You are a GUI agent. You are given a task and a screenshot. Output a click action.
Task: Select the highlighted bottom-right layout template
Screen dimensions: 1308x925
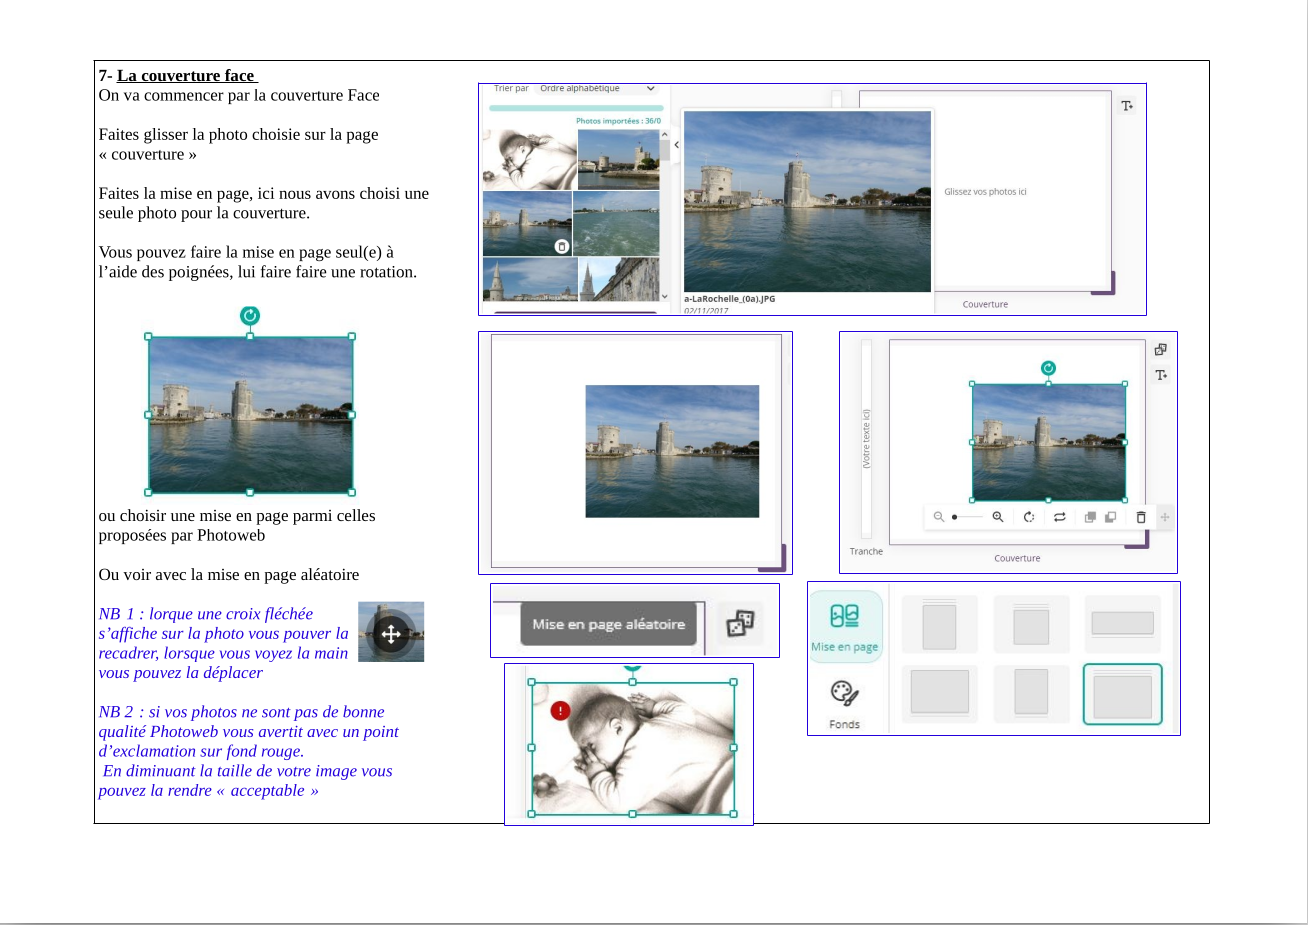pos(1122,694)
